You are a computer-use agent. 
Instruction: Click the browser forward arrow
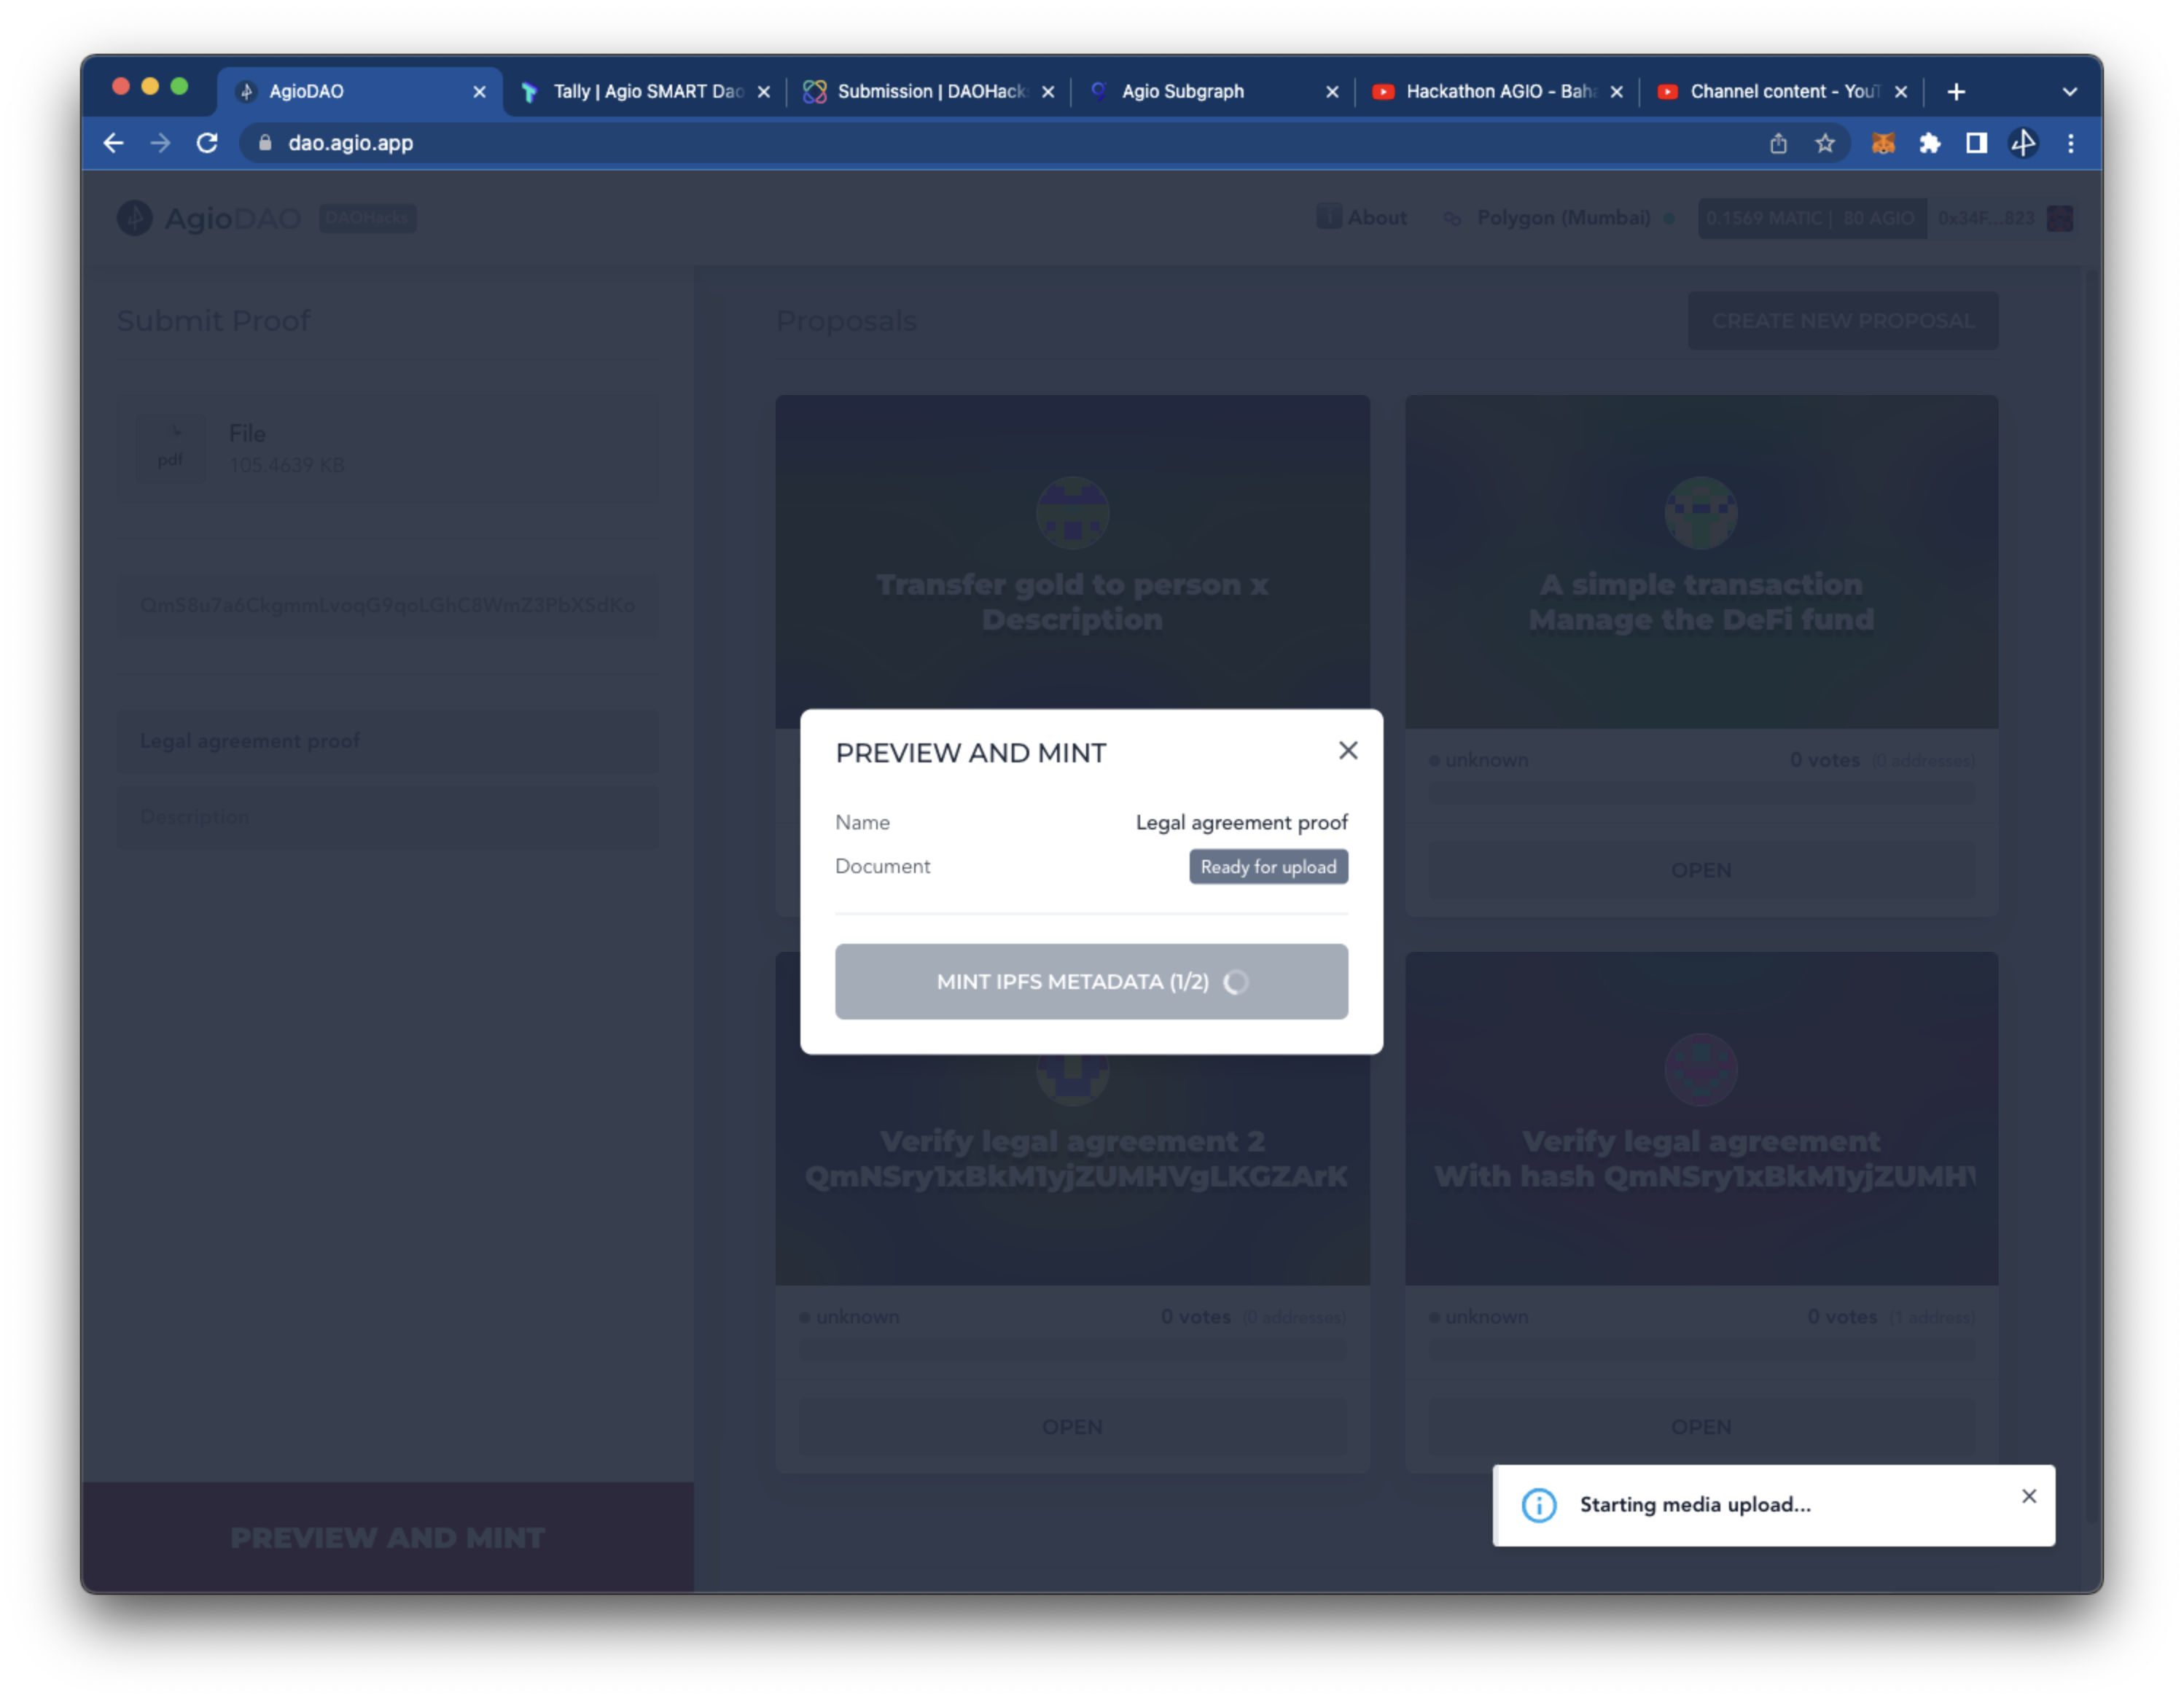(160, 143)
